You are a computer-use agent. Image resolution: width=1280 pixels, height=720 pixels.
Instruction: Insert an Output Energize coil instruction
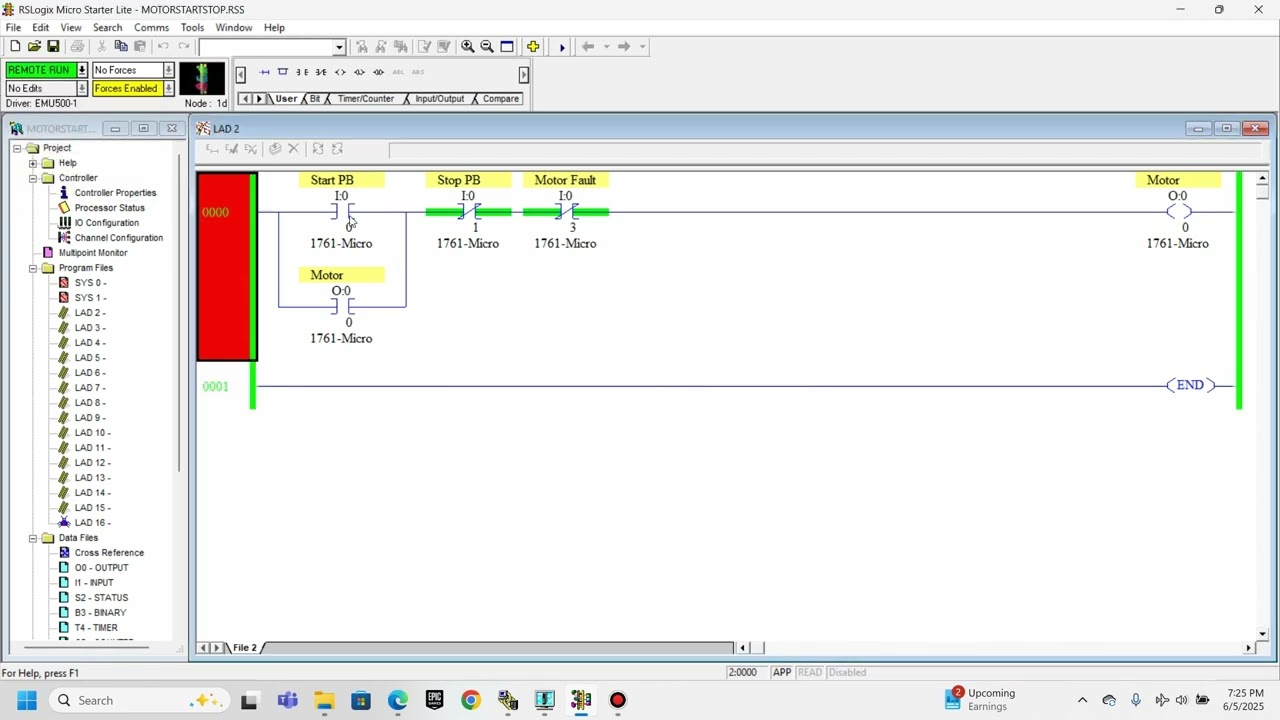340,72
